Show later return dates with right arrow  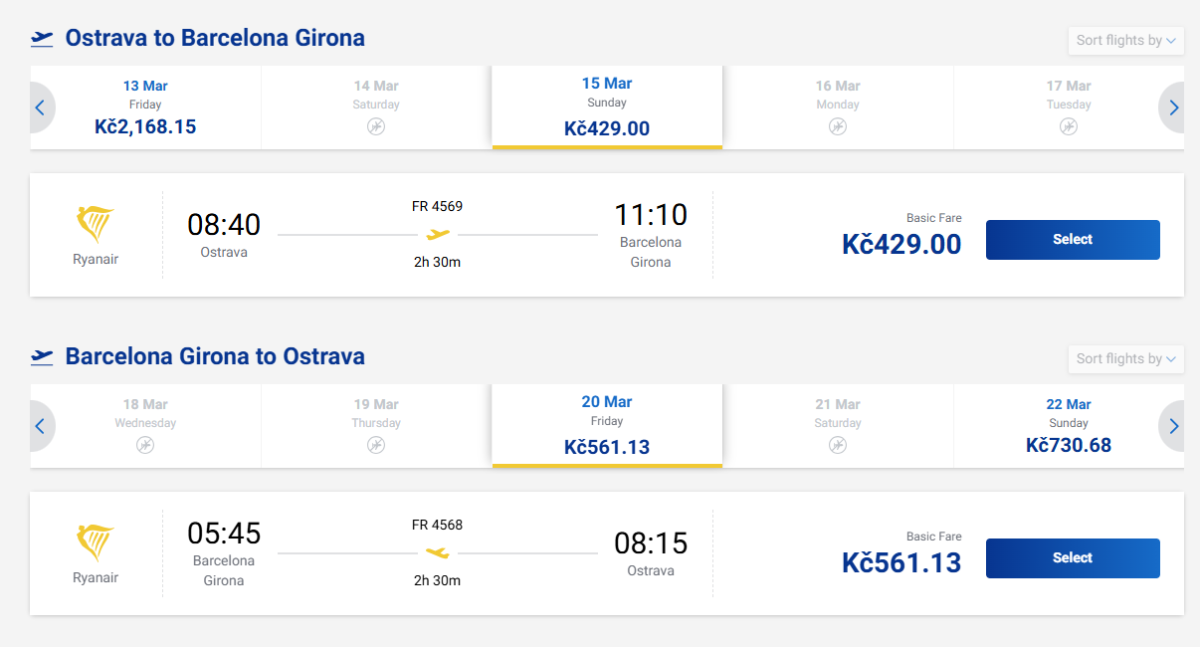(x=1173, y=426)
